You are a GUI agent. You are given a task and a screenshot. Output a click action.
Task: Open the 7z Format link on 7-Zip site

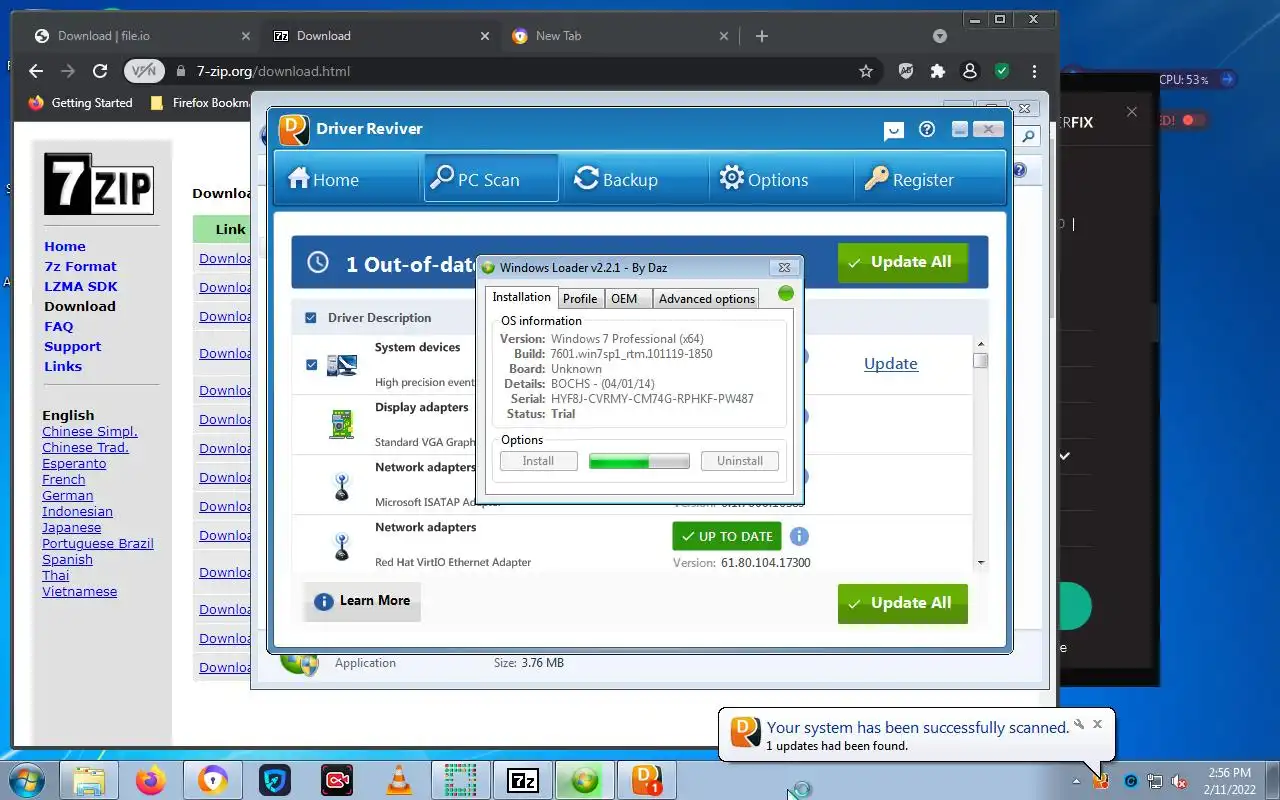click(x=80, y=266)
